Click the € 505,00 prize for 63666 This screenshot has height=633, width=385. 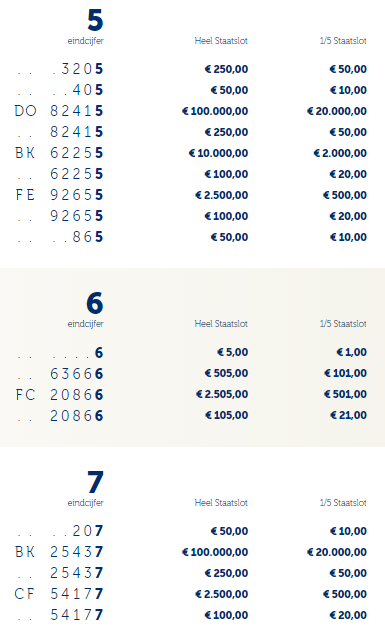point(226,373)
